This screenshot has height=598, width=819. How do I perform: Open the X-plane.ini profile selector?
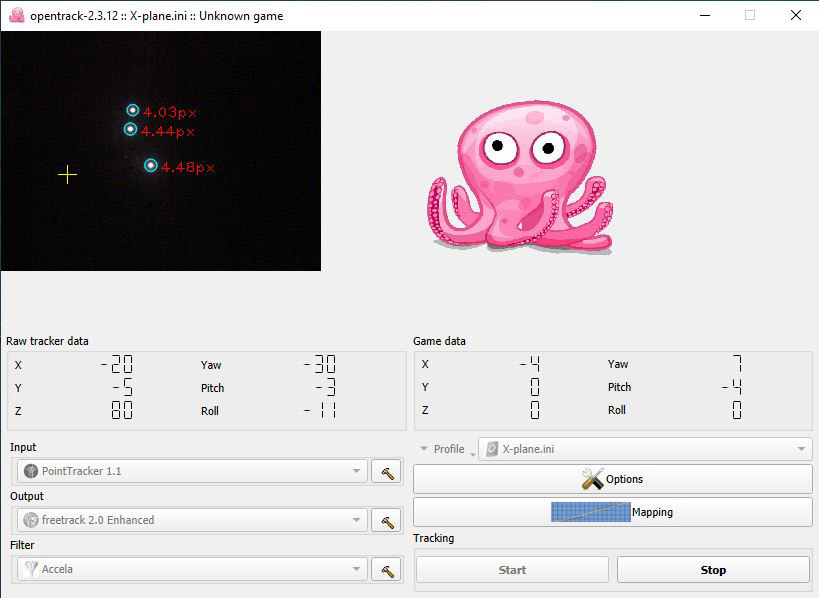[x=645, y=449]
